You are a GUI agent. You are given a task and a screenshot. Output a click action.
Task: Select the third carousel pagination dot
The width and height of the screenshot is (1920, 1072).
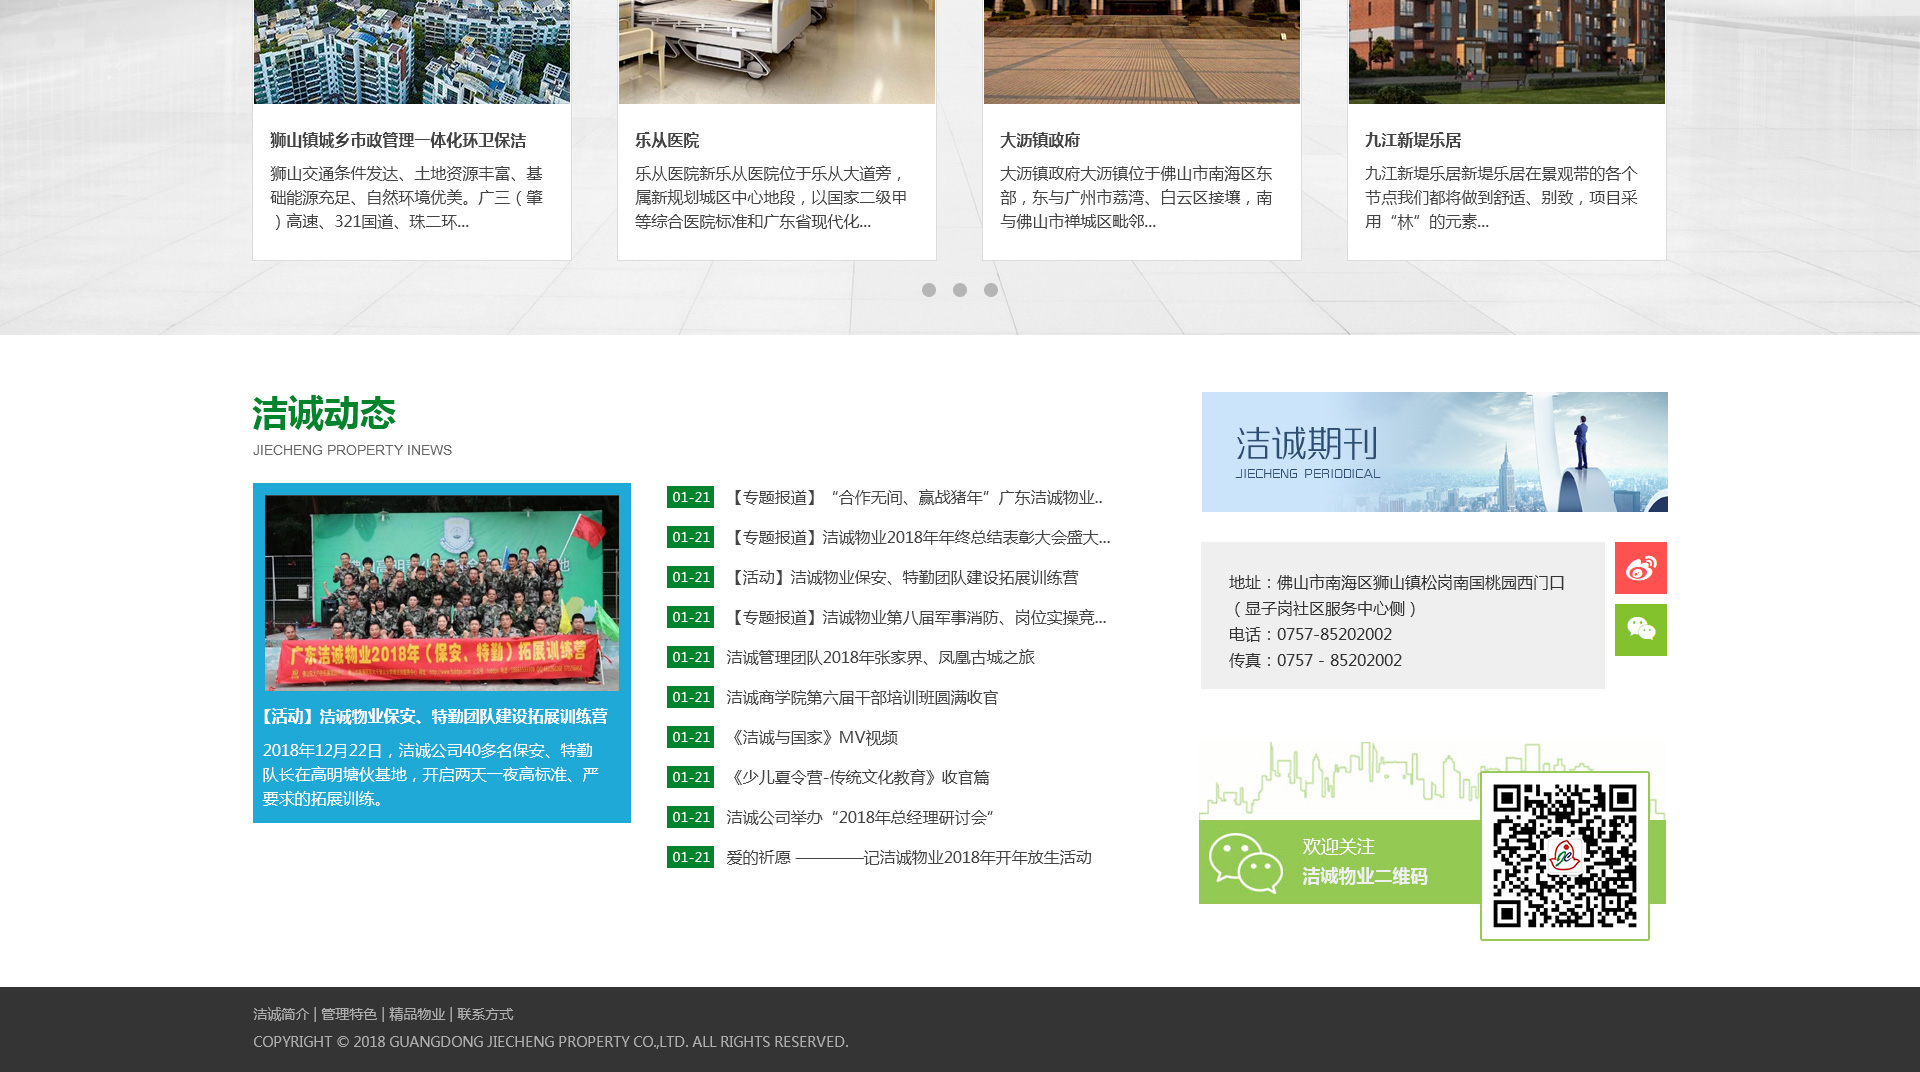991,290
